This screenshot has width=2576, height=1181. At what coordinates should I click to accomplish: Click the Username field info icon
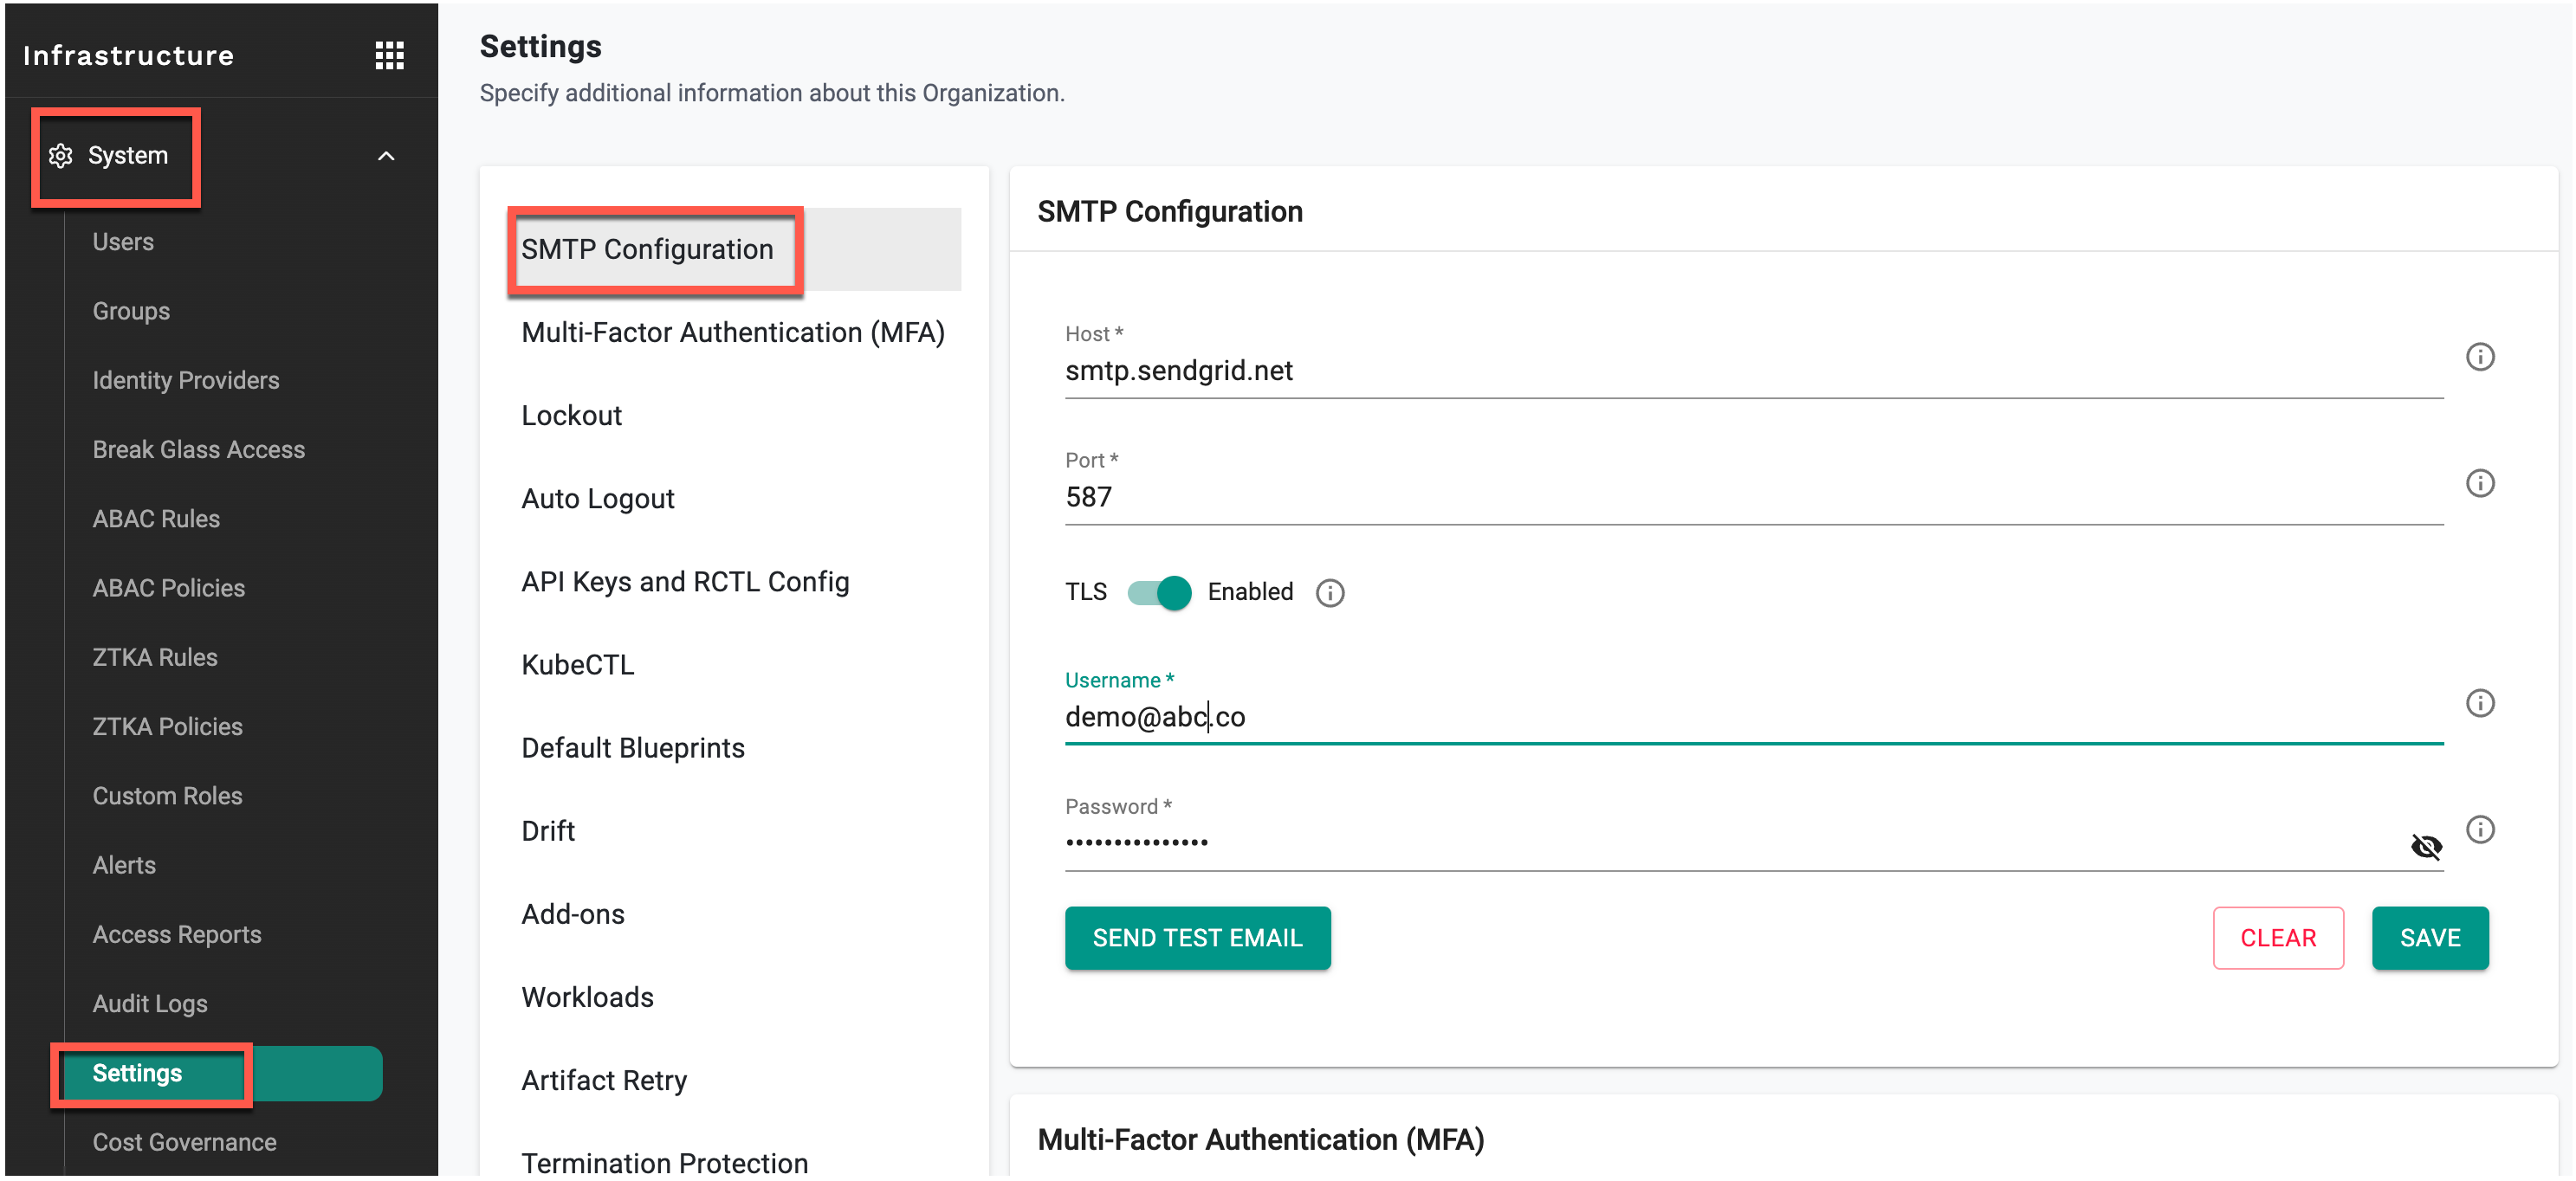(x=2479, y=703)
